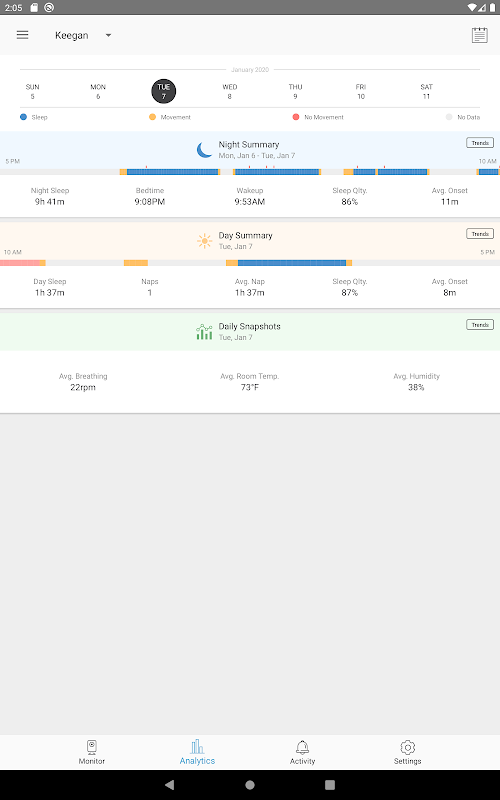
Task: Open the Settings gear icon
Action: pos(407,747)
